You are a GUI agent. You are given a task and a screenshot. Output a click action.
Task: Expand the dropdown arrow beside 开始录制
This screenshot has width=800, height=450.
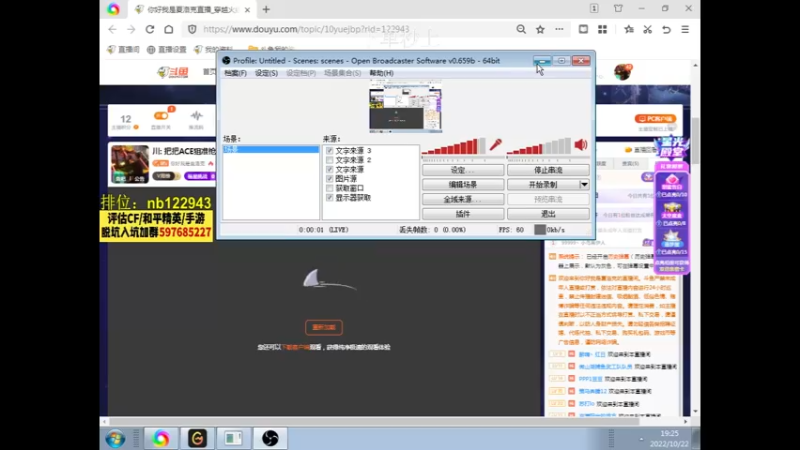[584, 185]
